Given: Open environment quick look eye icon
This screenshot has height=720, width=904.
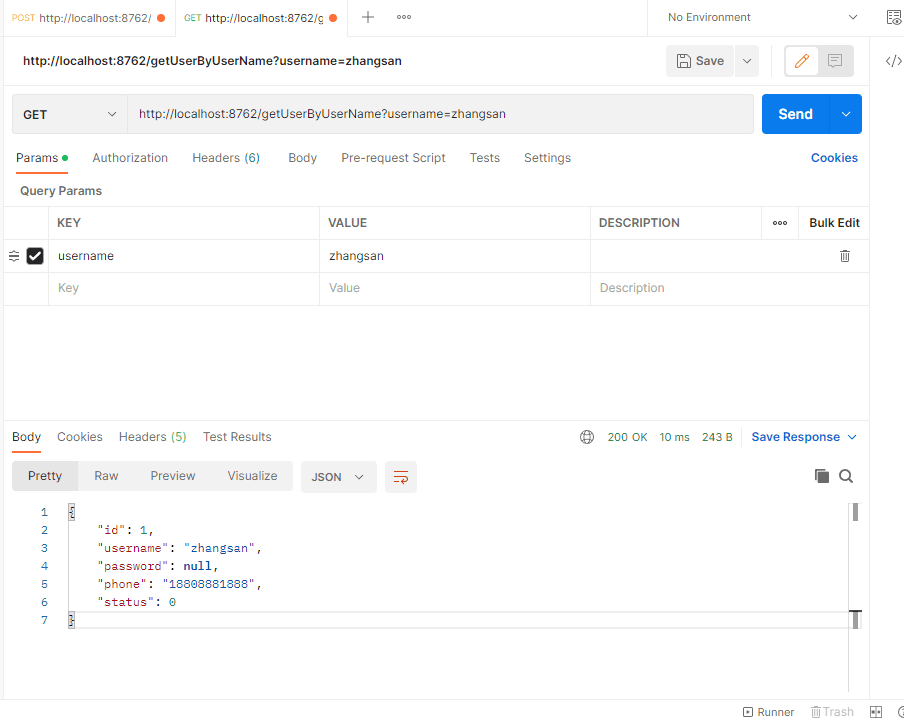Looking at the screenshot, I should [x=894, y=17].
